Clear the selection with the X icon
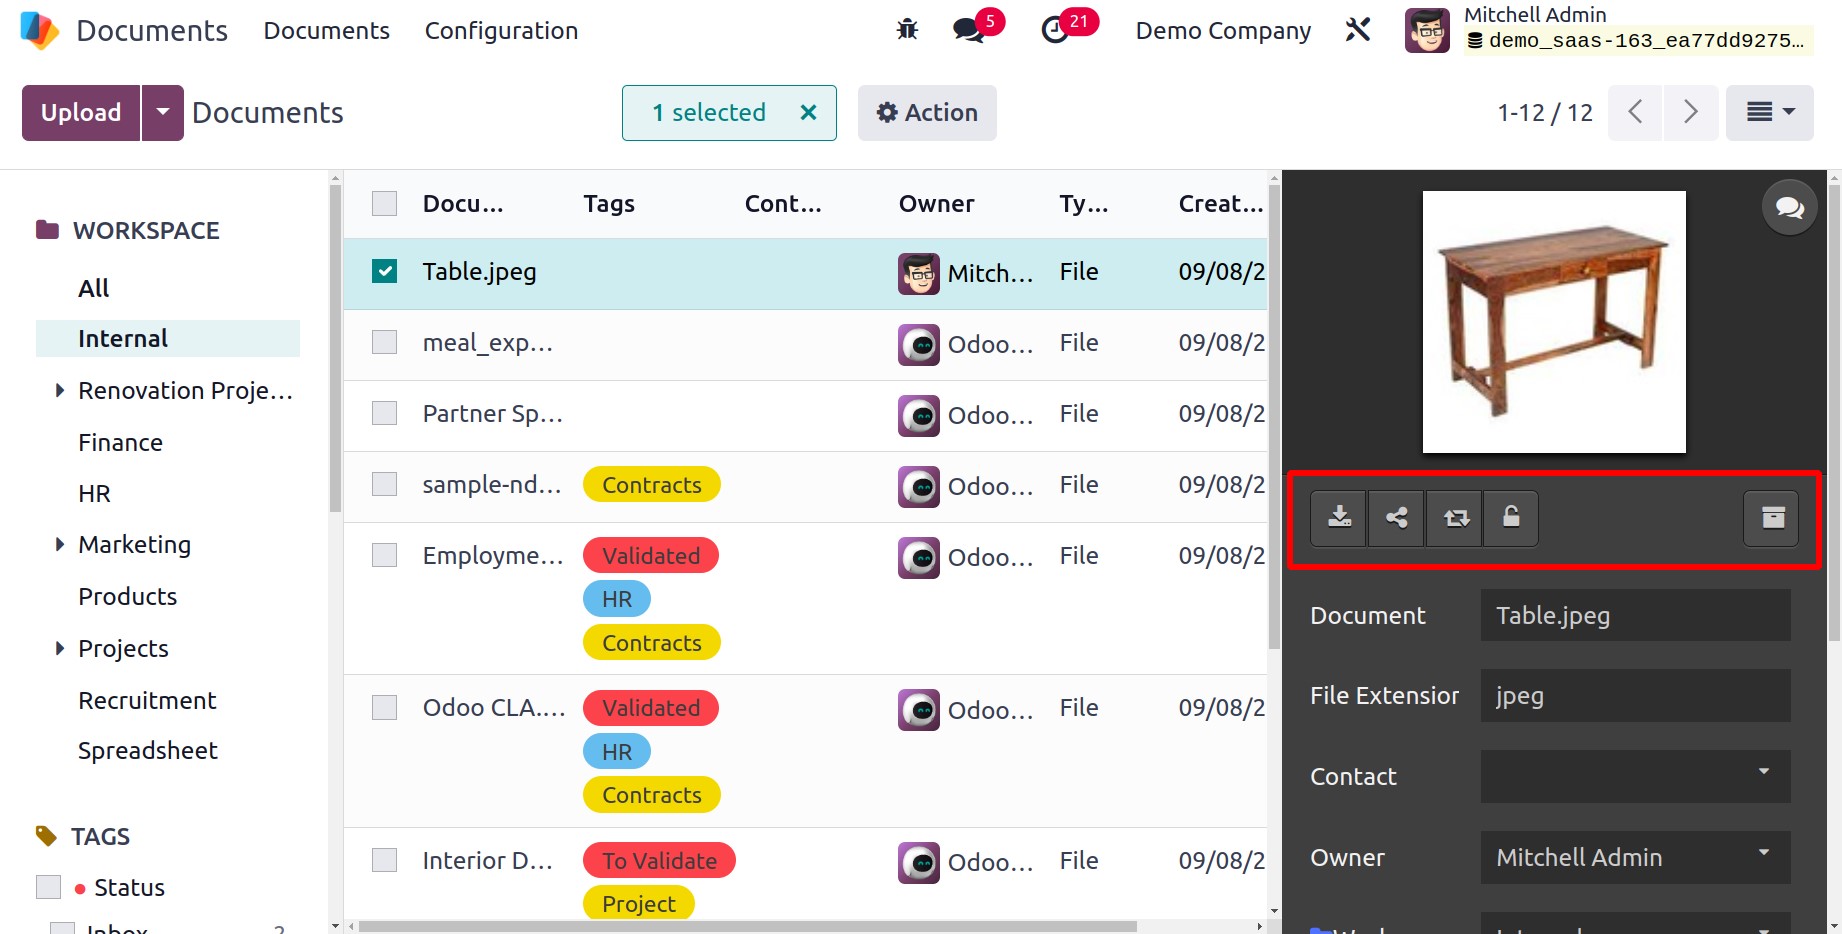This screenshot has width=1842, height=934. coord(809,112)
